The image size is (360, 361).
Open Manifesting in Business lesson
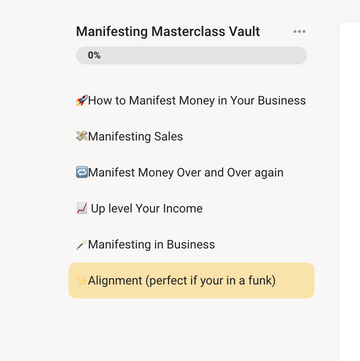click(152, 244)
